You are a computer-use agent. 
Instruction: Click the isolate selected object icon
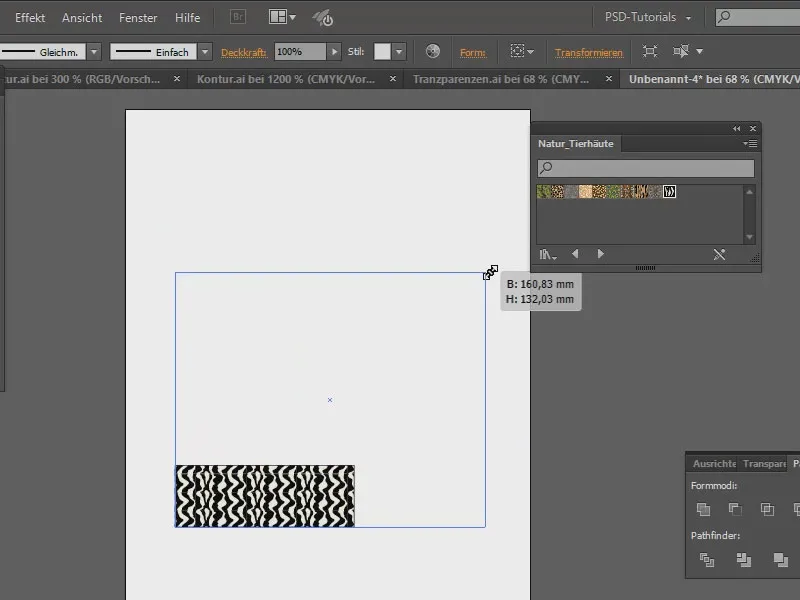click(649, 51)
